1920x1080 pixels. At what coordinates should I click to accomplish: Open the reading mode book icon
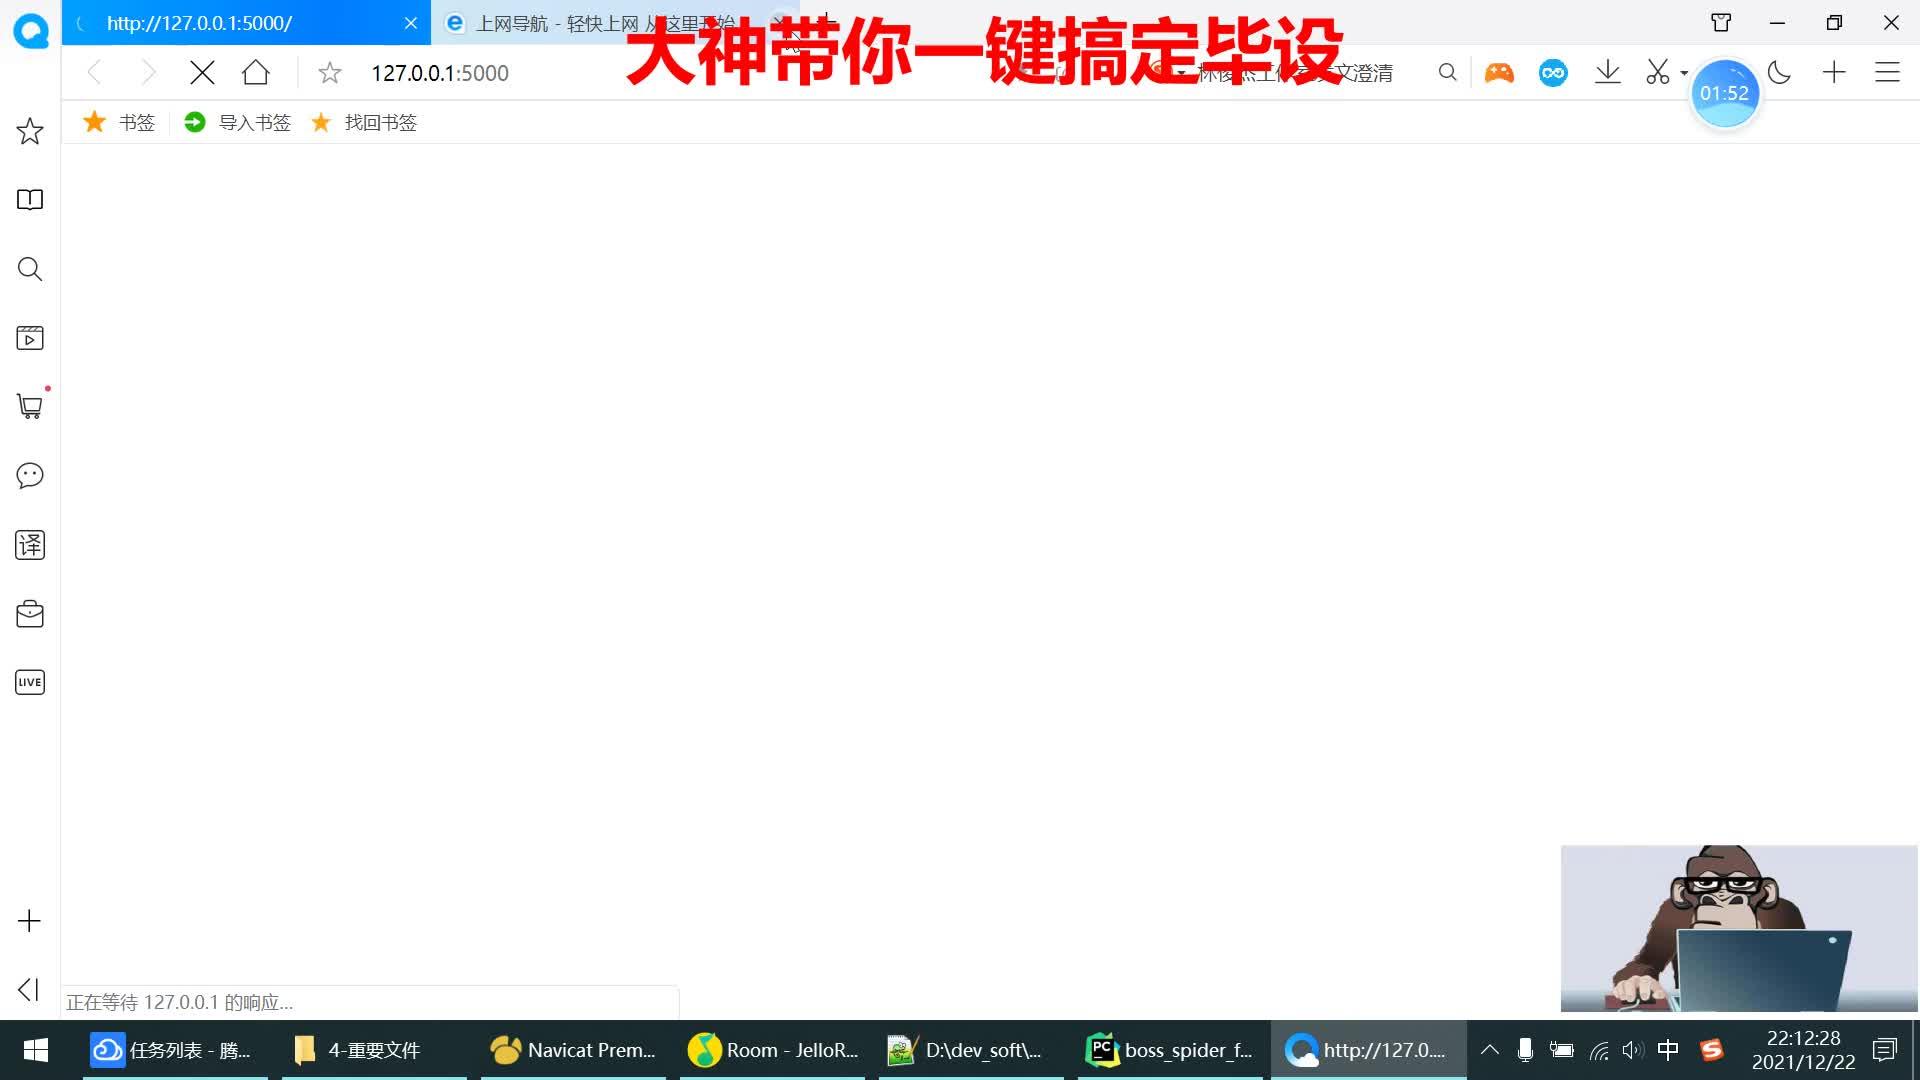pyautogui.click(x=30, y=200)
